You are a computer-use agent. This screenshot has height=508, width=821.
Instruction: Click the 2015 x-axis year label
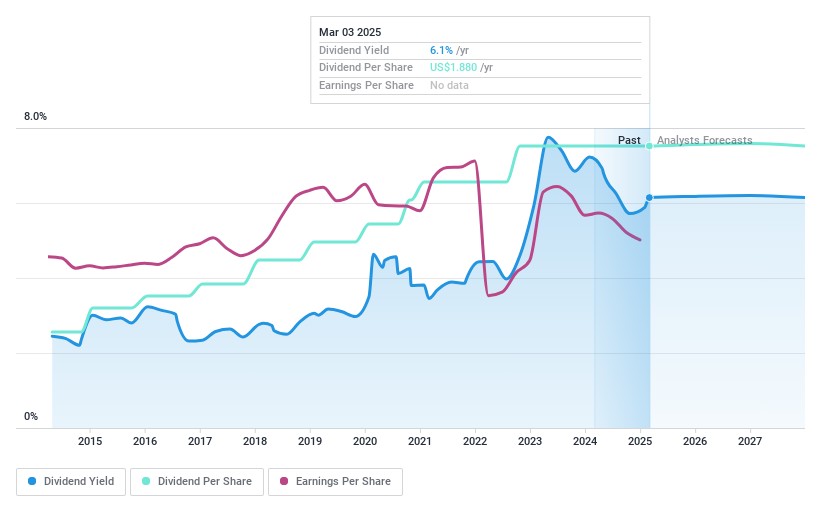pyautogui.click(x=90, y=441)
